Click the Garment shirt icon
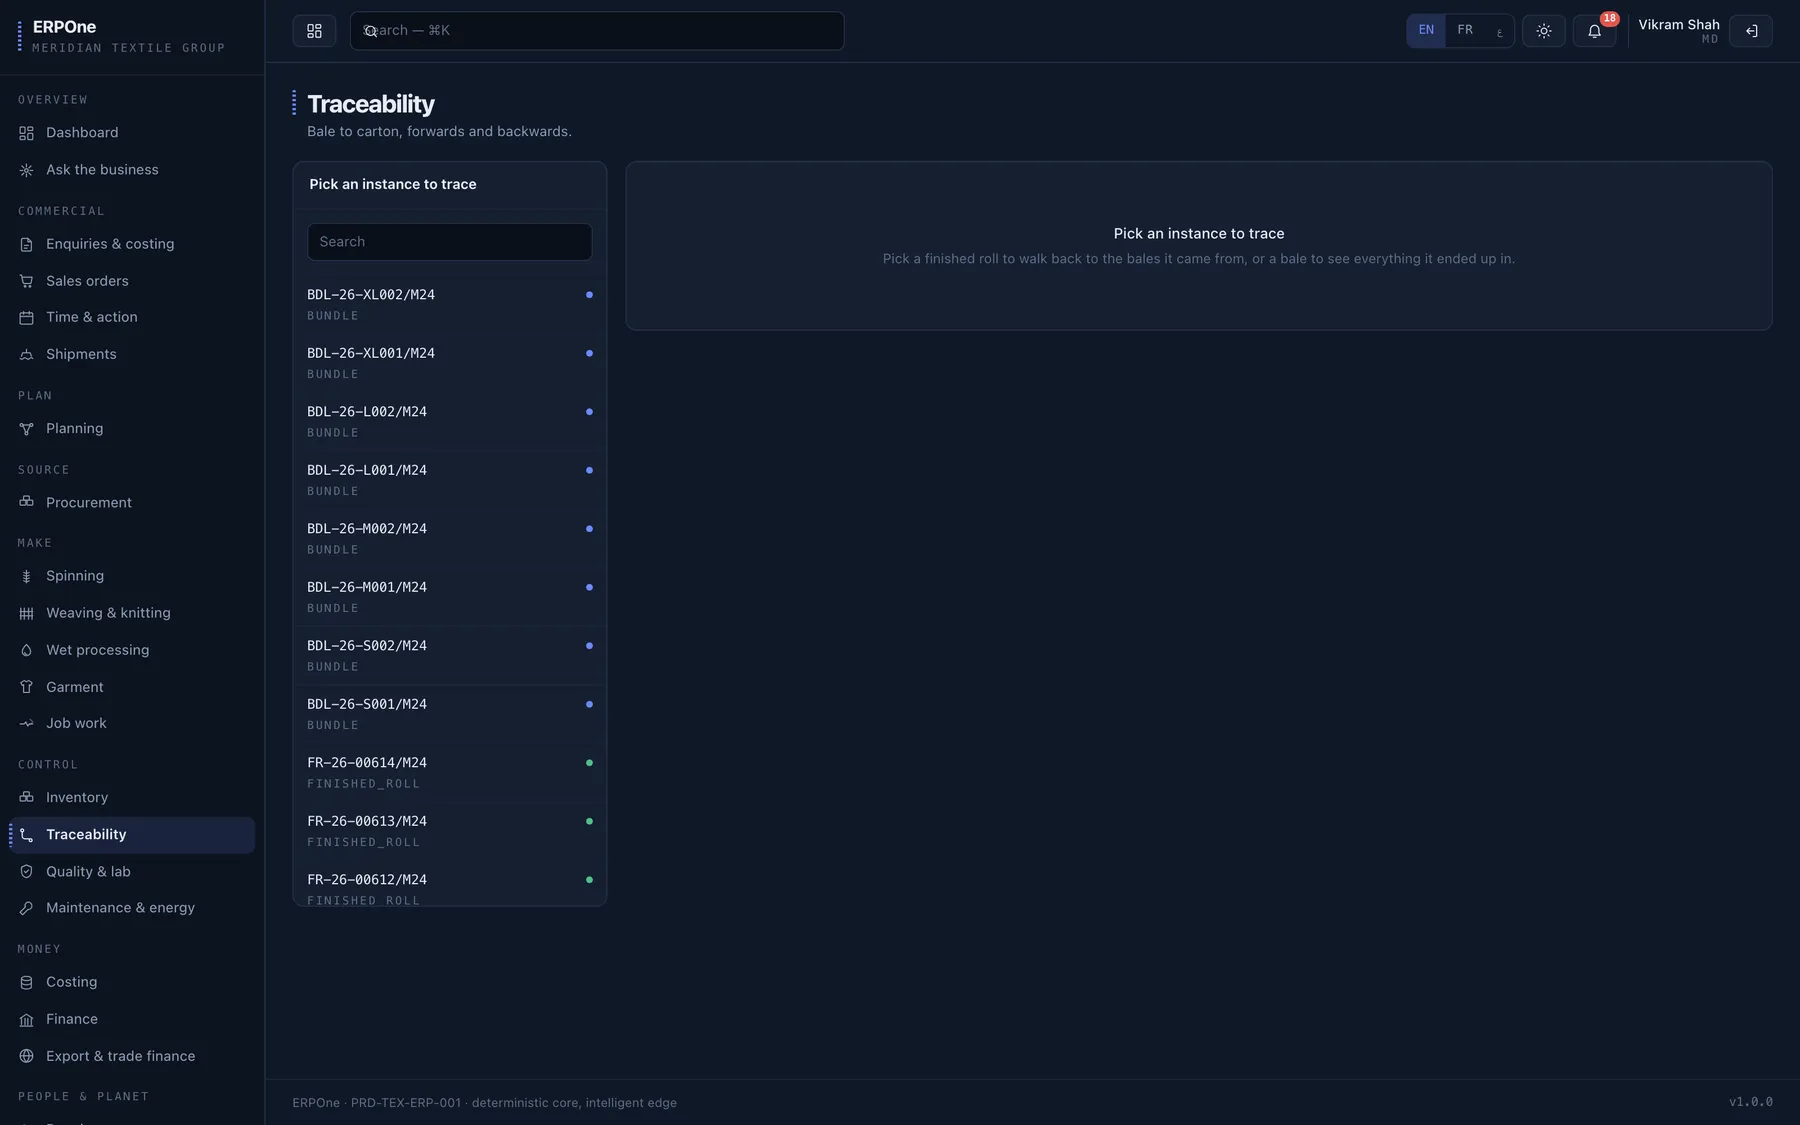The width and height of the screenshot is (1800, 1125). pyautogui.click(x=26, y=687)
